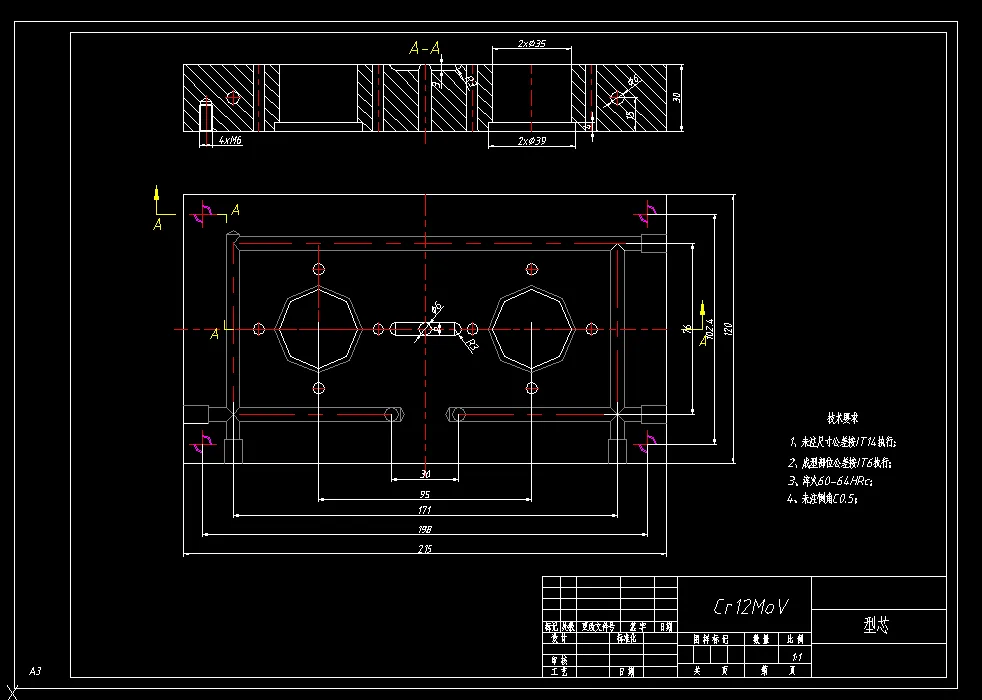This screenshot has height=700, width=982.
Task: Select the 2xΦ39 dimension label
Action: point(532,141)
